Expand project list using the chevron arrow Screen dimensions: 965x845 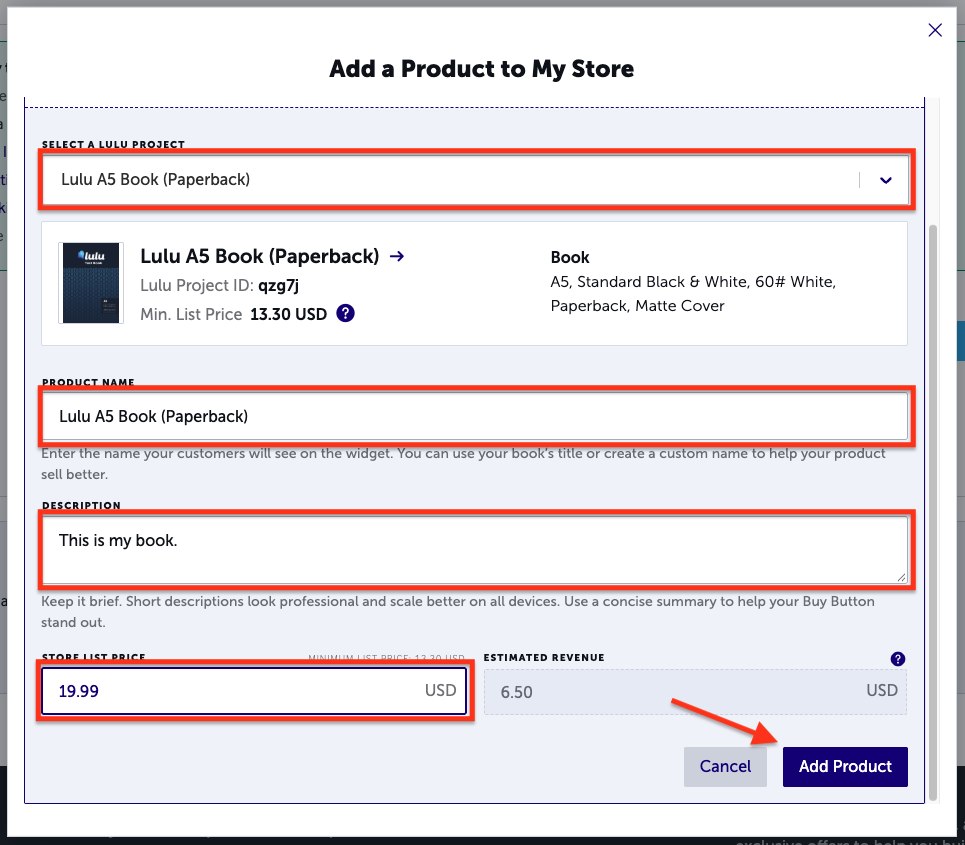pyautogui.click(x=886, y=180)
